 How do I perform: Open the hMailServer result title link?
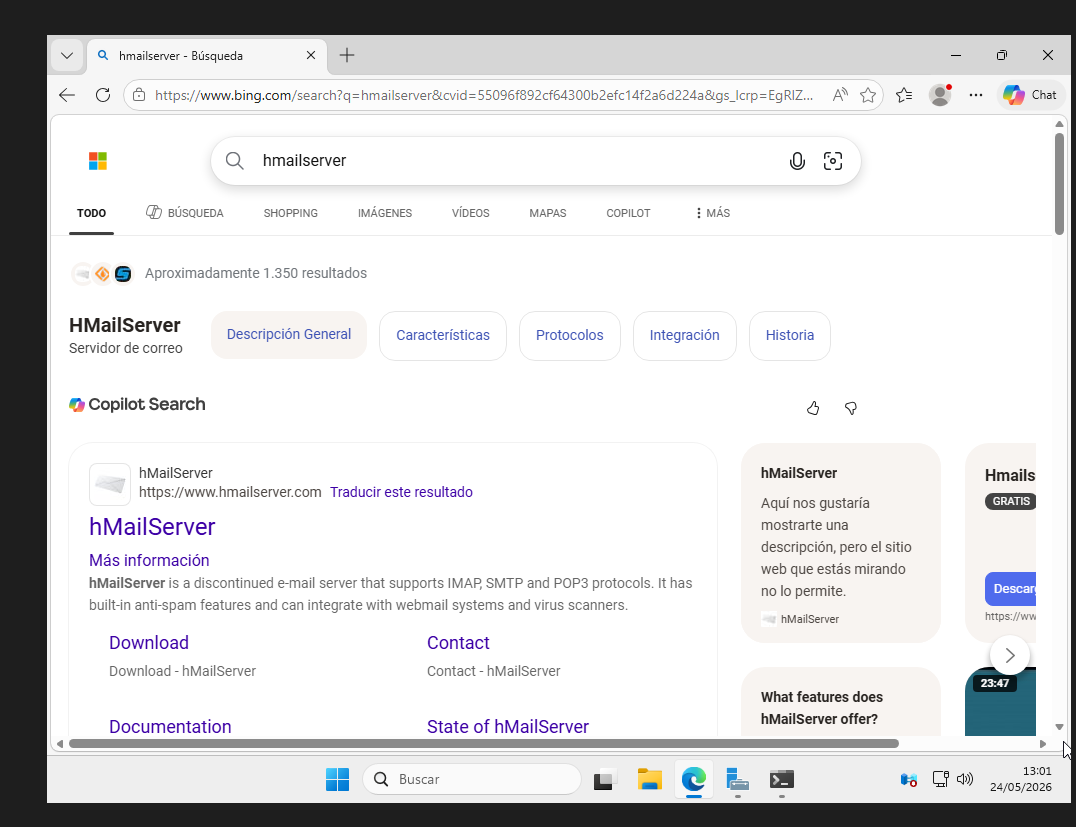pos(152,527)
